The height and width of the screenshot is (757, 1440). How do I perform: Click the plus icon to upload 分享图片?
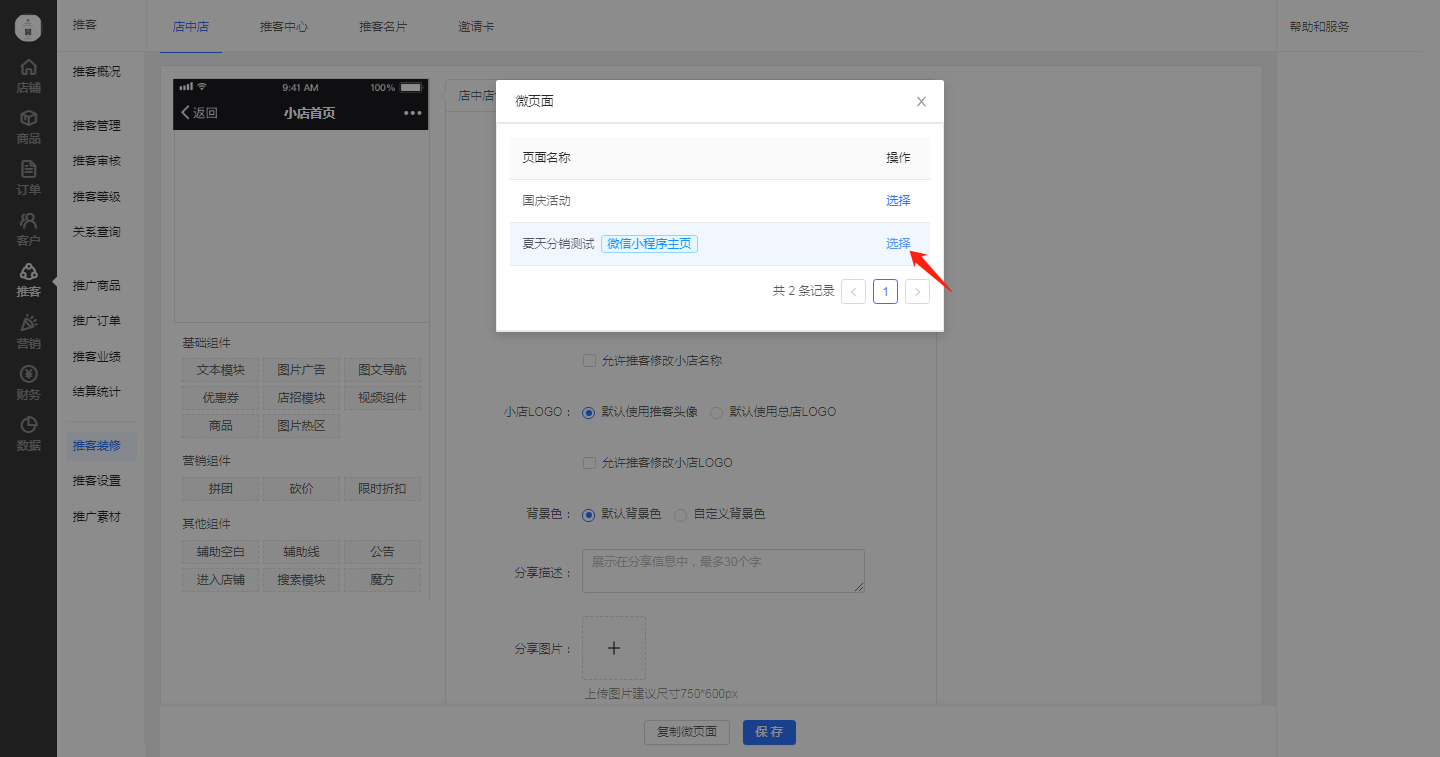614,648
